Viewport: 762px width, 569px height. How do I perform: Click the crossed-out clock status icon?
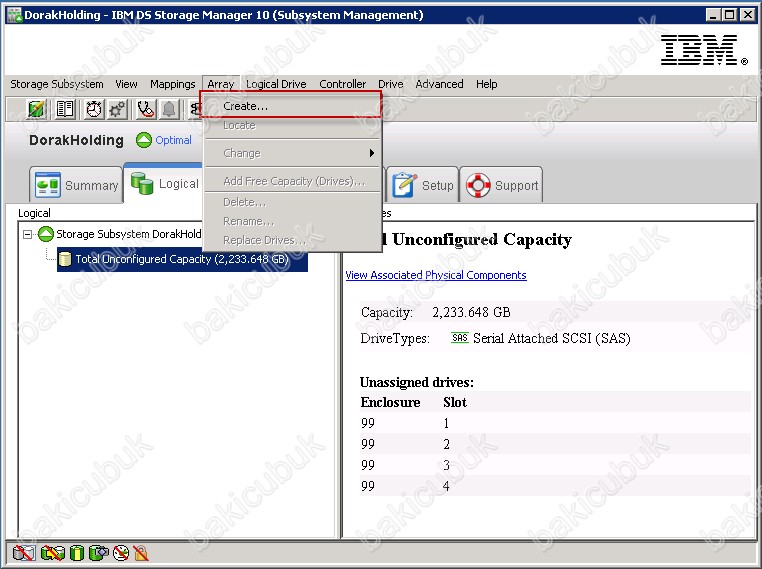(x=121, y=552)
